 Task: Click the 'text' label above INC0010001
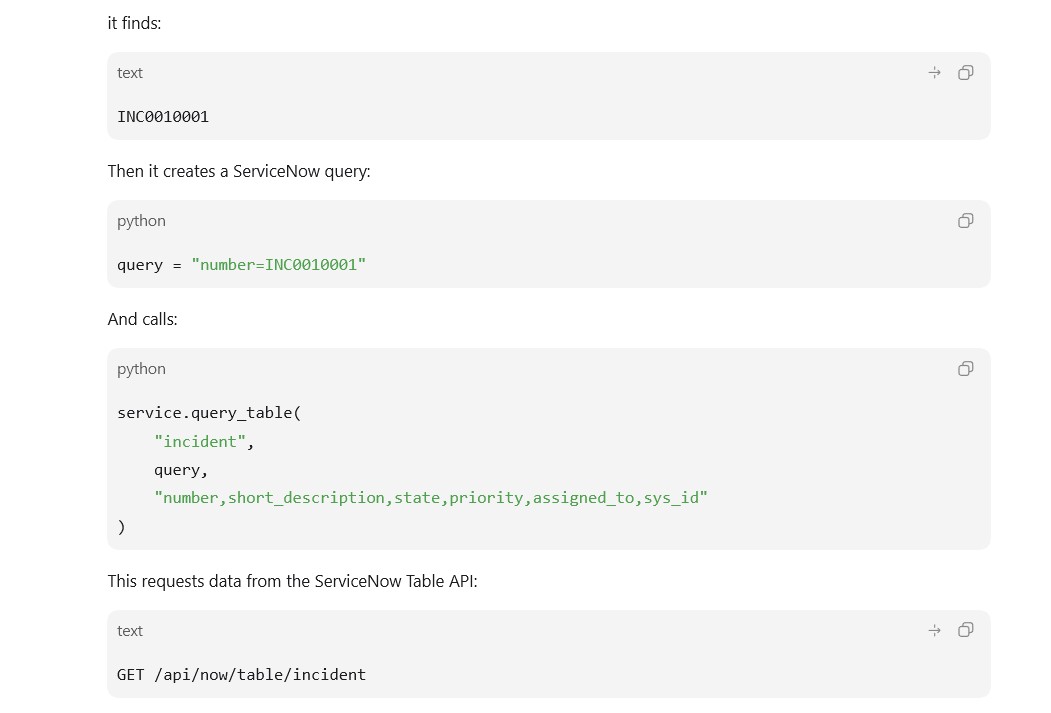[130, 73]
